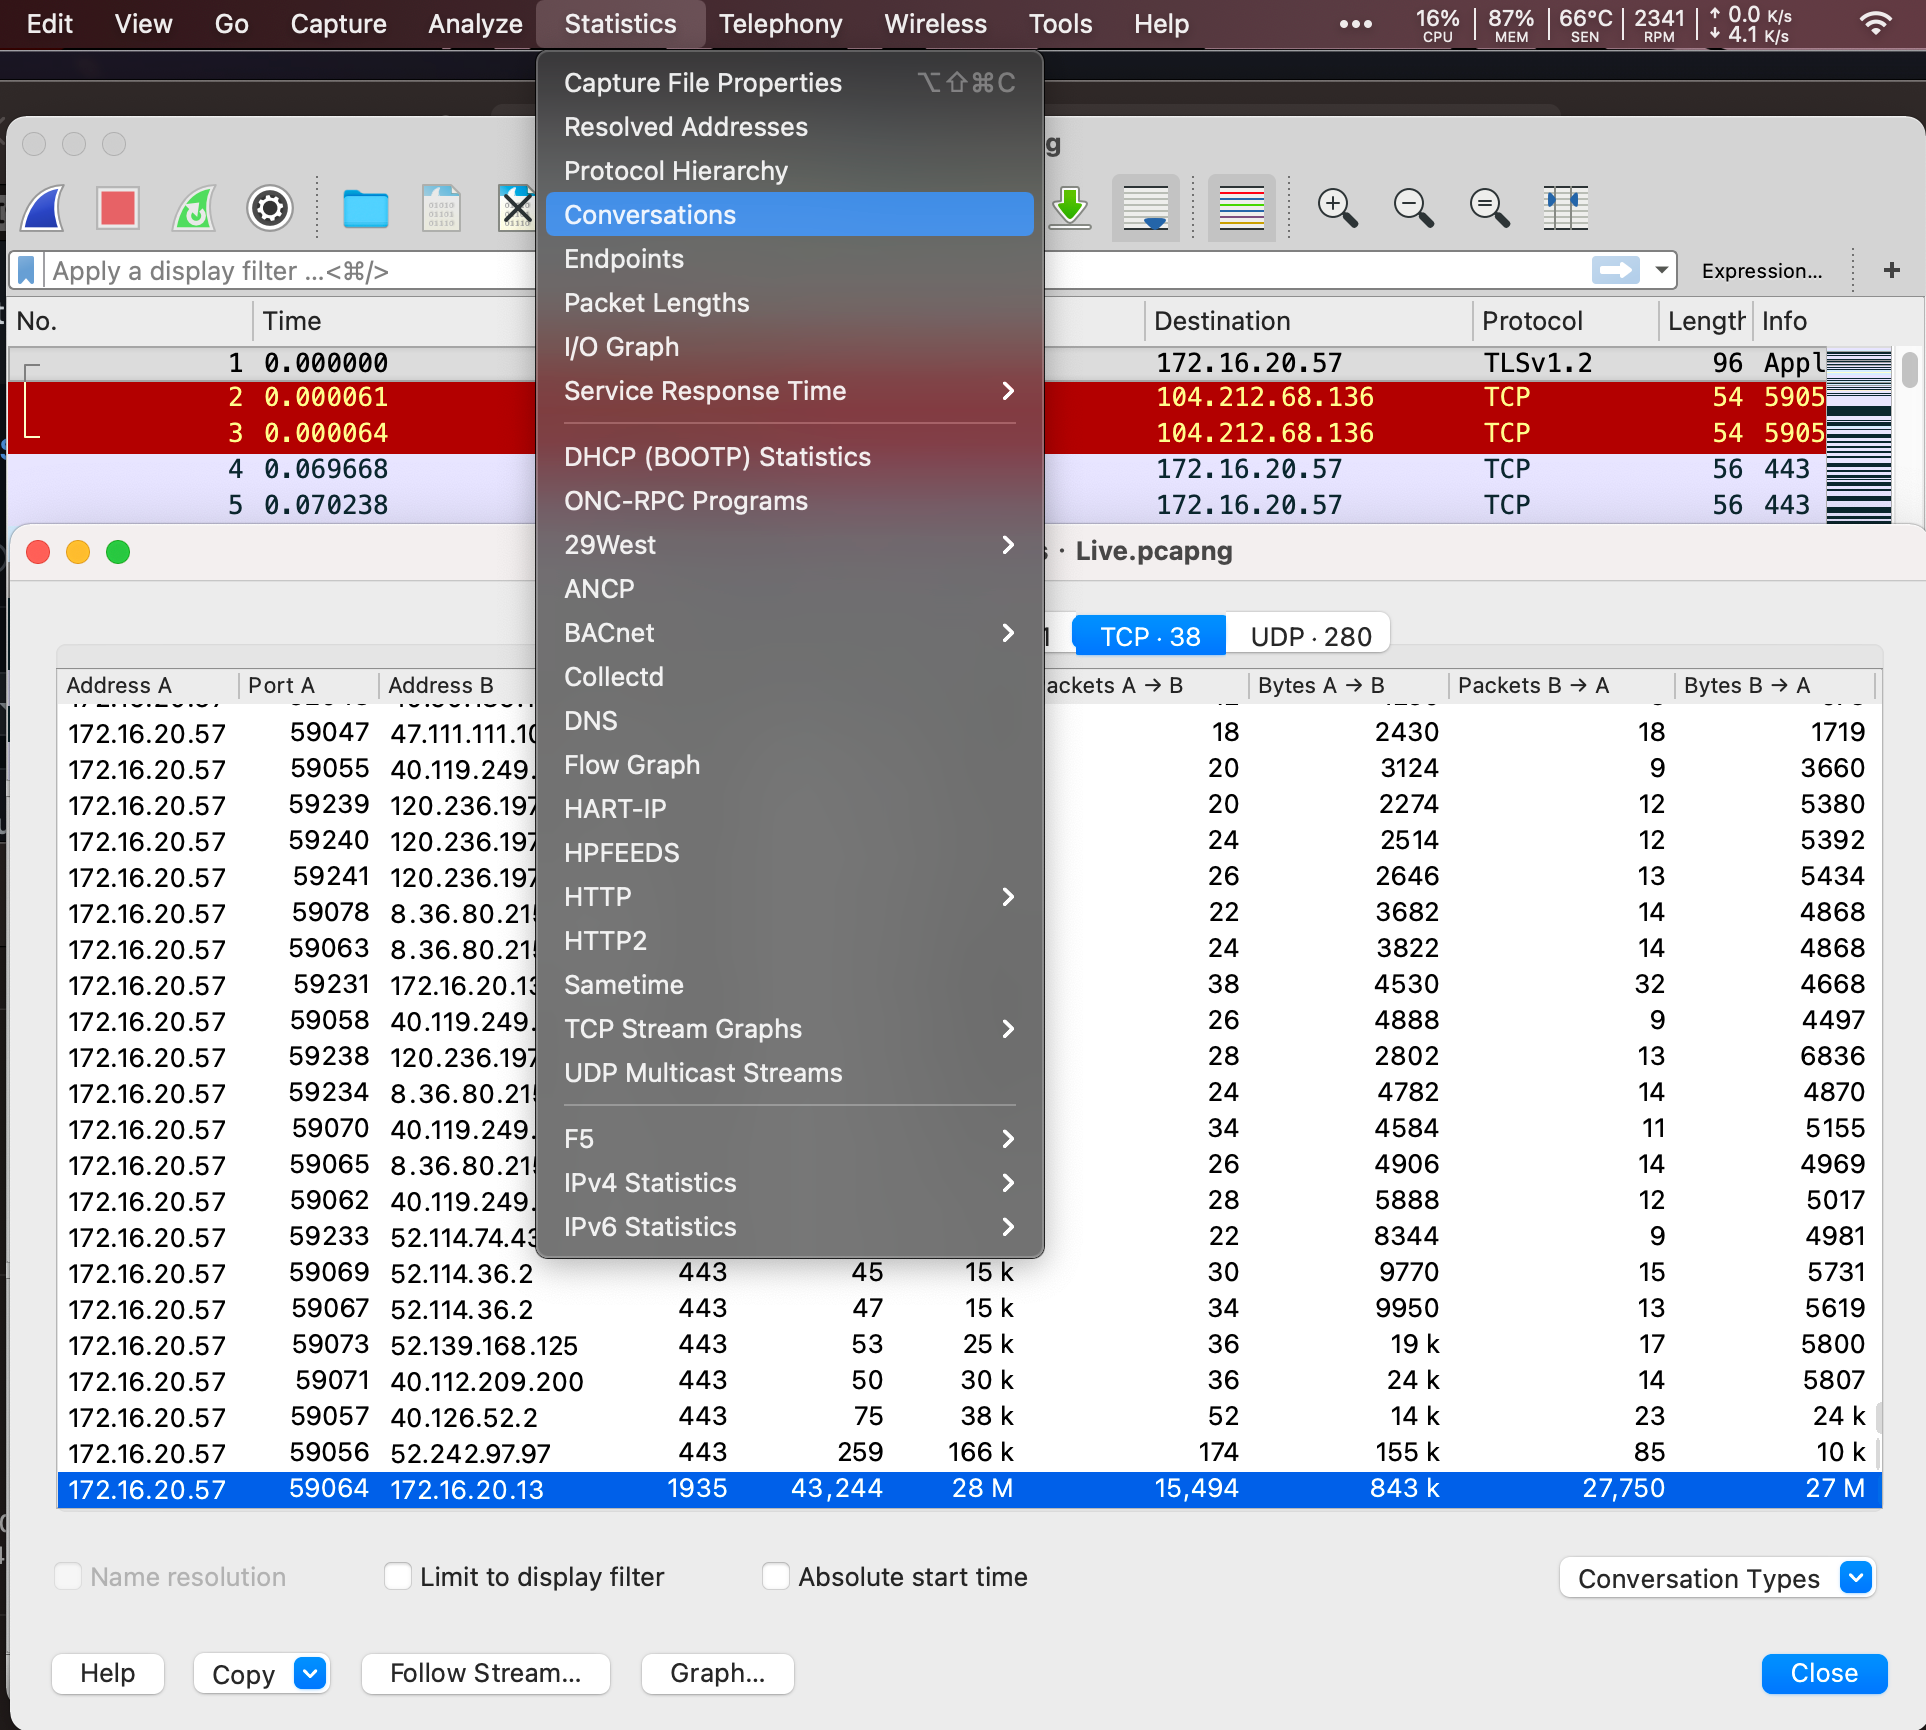Click the red stop capture icon
Image resolution: width=1926 pixels, height=1730 pixels.
tap(118, 209)
